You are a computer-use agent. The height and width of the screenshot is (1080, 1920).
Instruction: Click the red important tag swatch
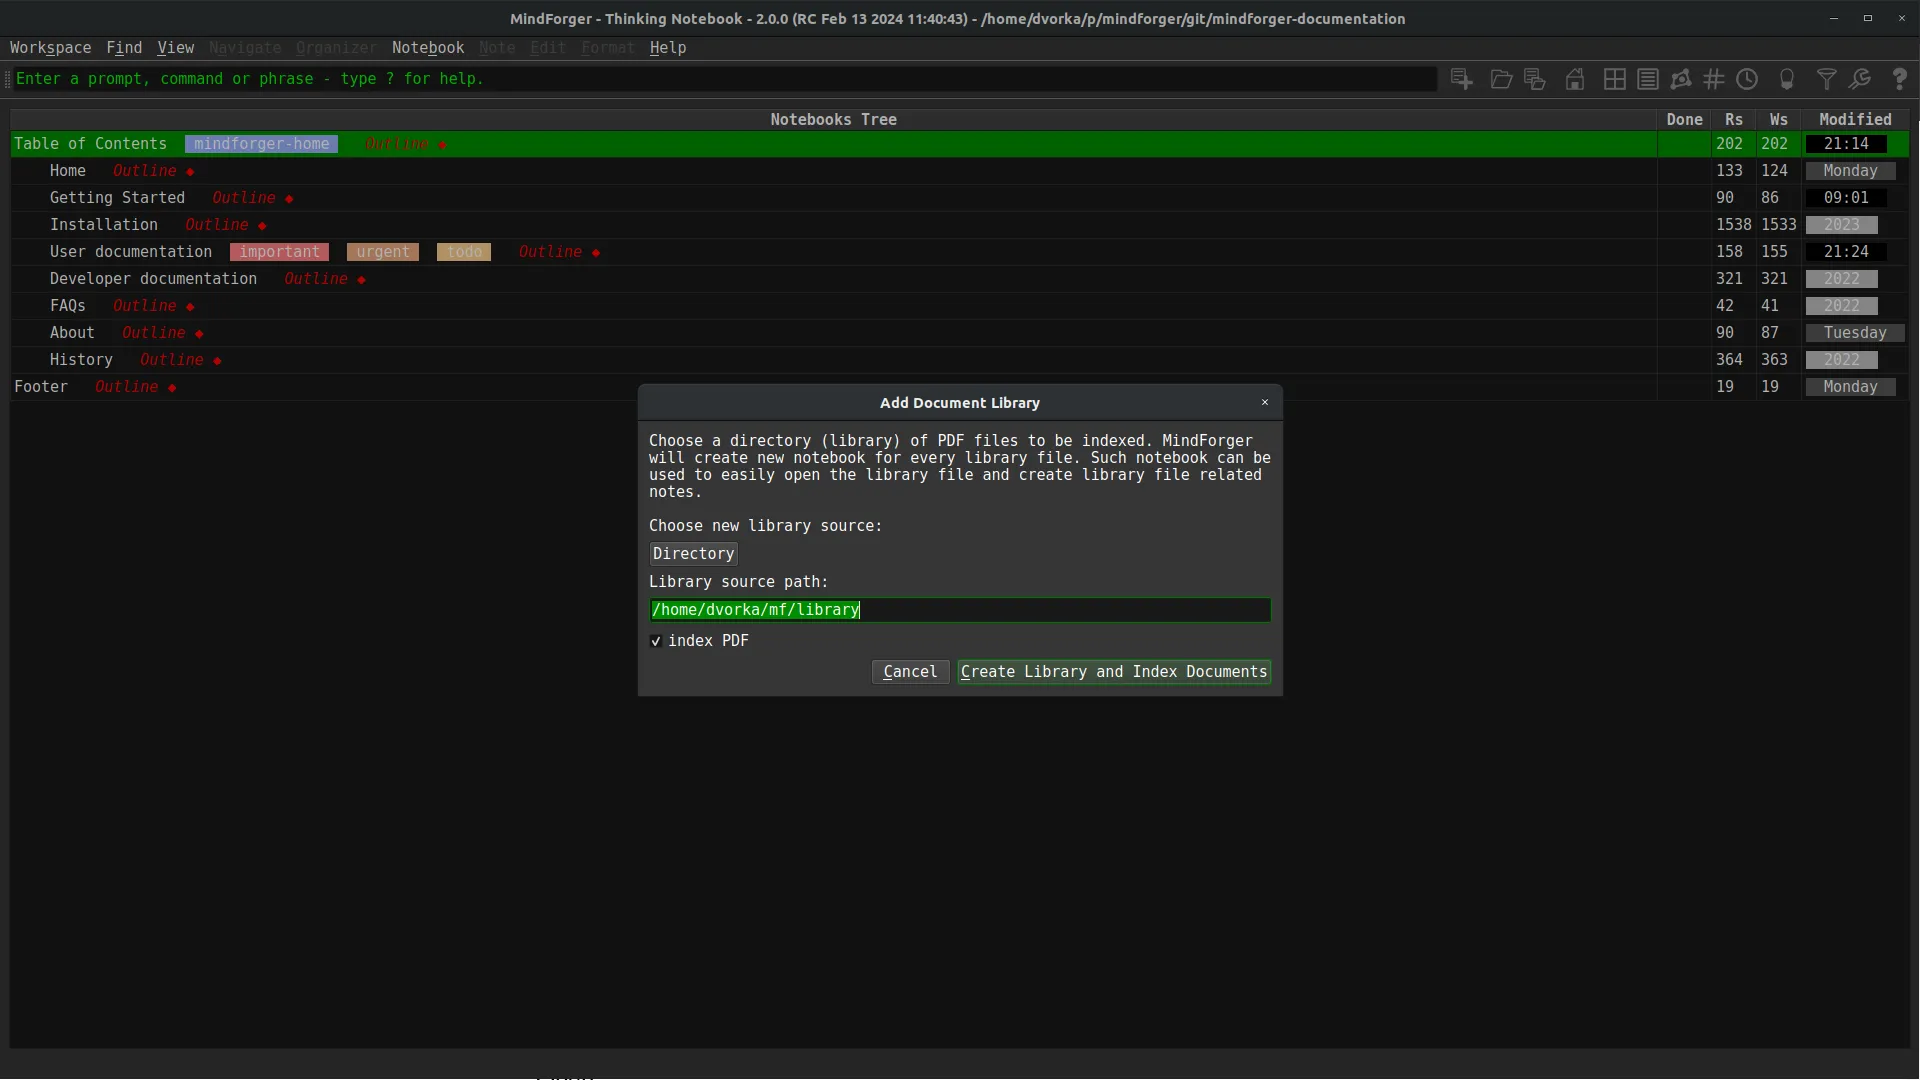click(279, 252)
